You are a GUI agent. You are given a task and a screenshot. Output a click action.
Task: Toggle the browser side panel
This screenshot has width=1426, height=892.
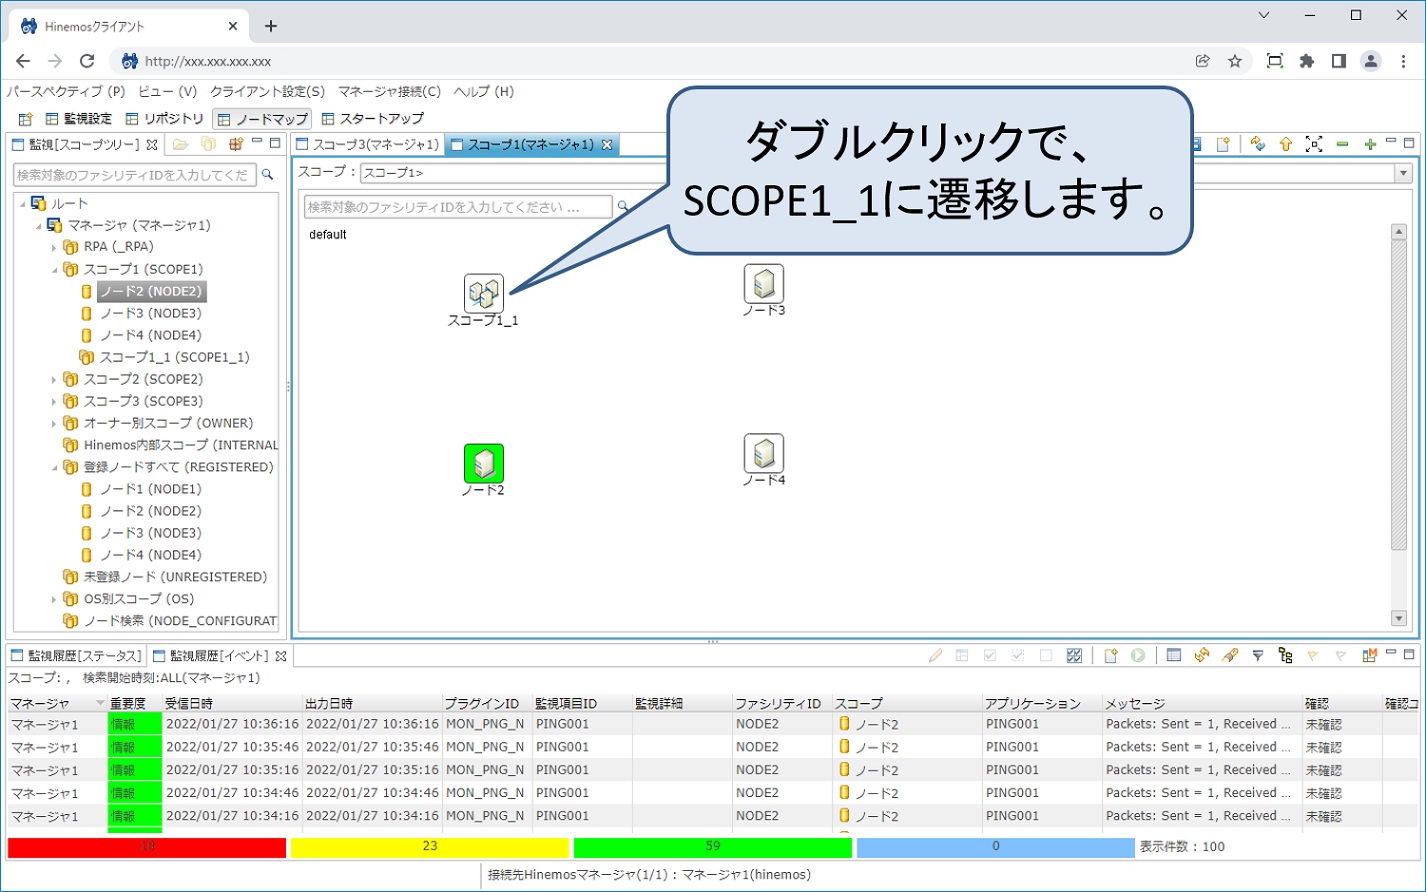pos(1339,61)
